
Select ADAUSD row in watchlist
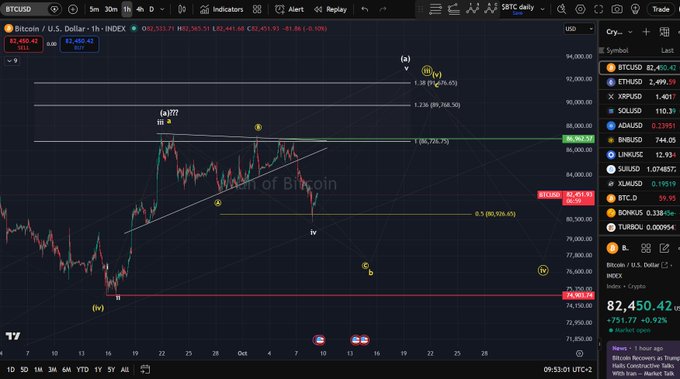pyautogui.click(x=640, y=126)
